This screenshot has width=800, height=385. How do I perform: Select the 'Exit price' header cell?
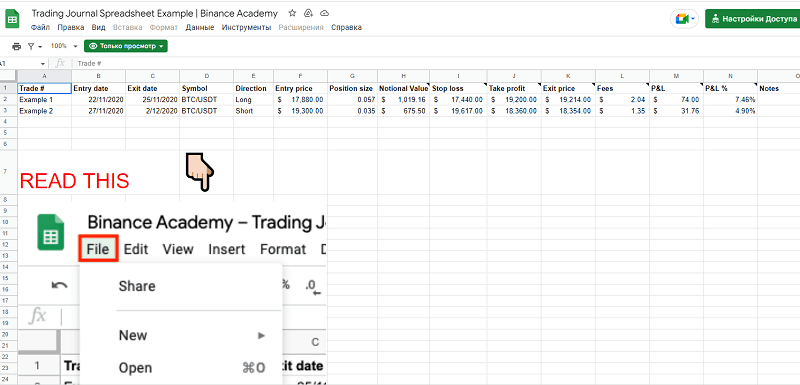click(x=568, y=88)
